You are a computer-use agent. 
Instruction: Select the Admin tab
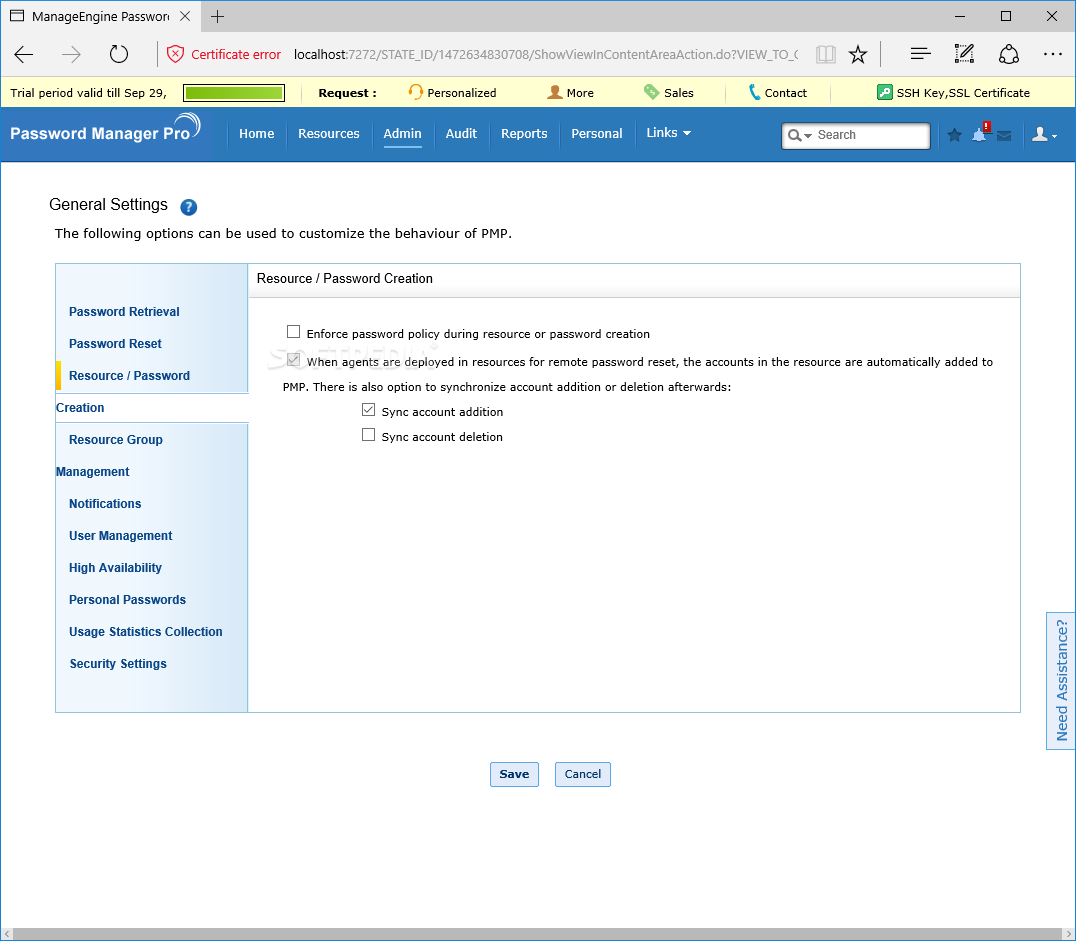pos(402,134)
